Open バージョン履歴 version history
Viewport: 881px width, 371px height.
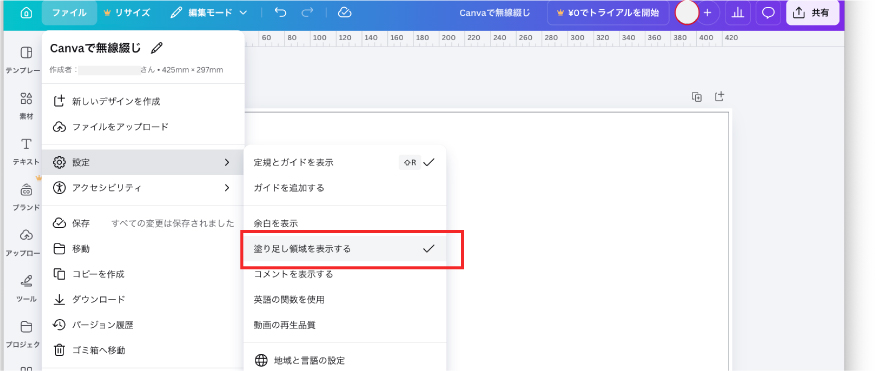(143, 325)
